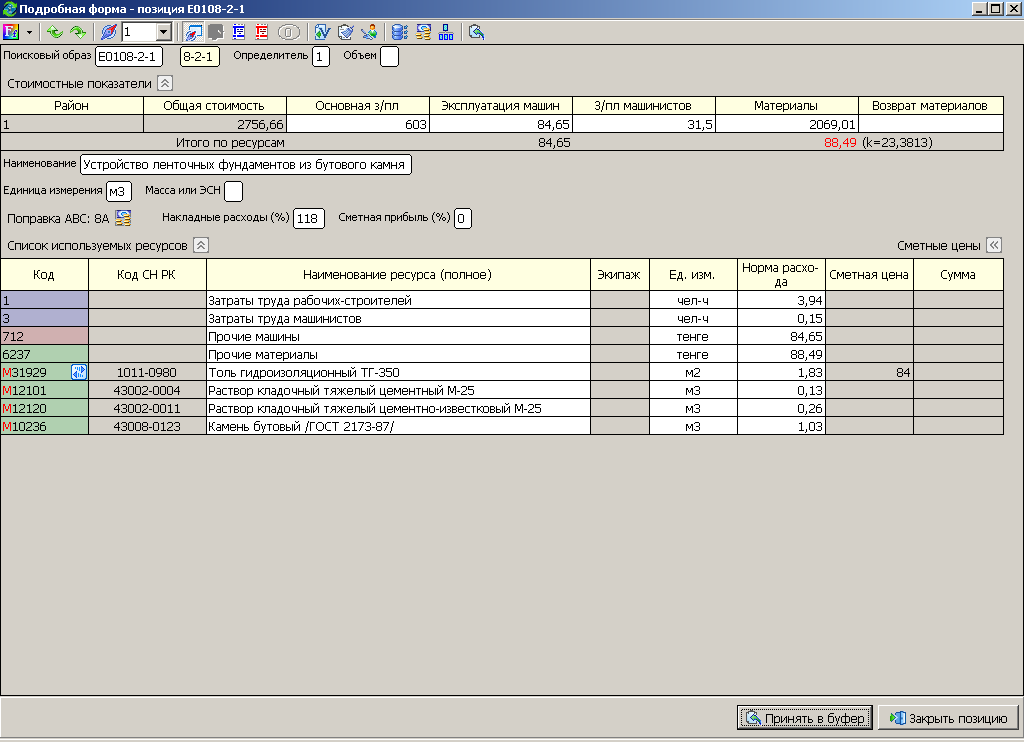Click the Наименование text field
The width and height of the screenshot is (1024, 742).
246,165
